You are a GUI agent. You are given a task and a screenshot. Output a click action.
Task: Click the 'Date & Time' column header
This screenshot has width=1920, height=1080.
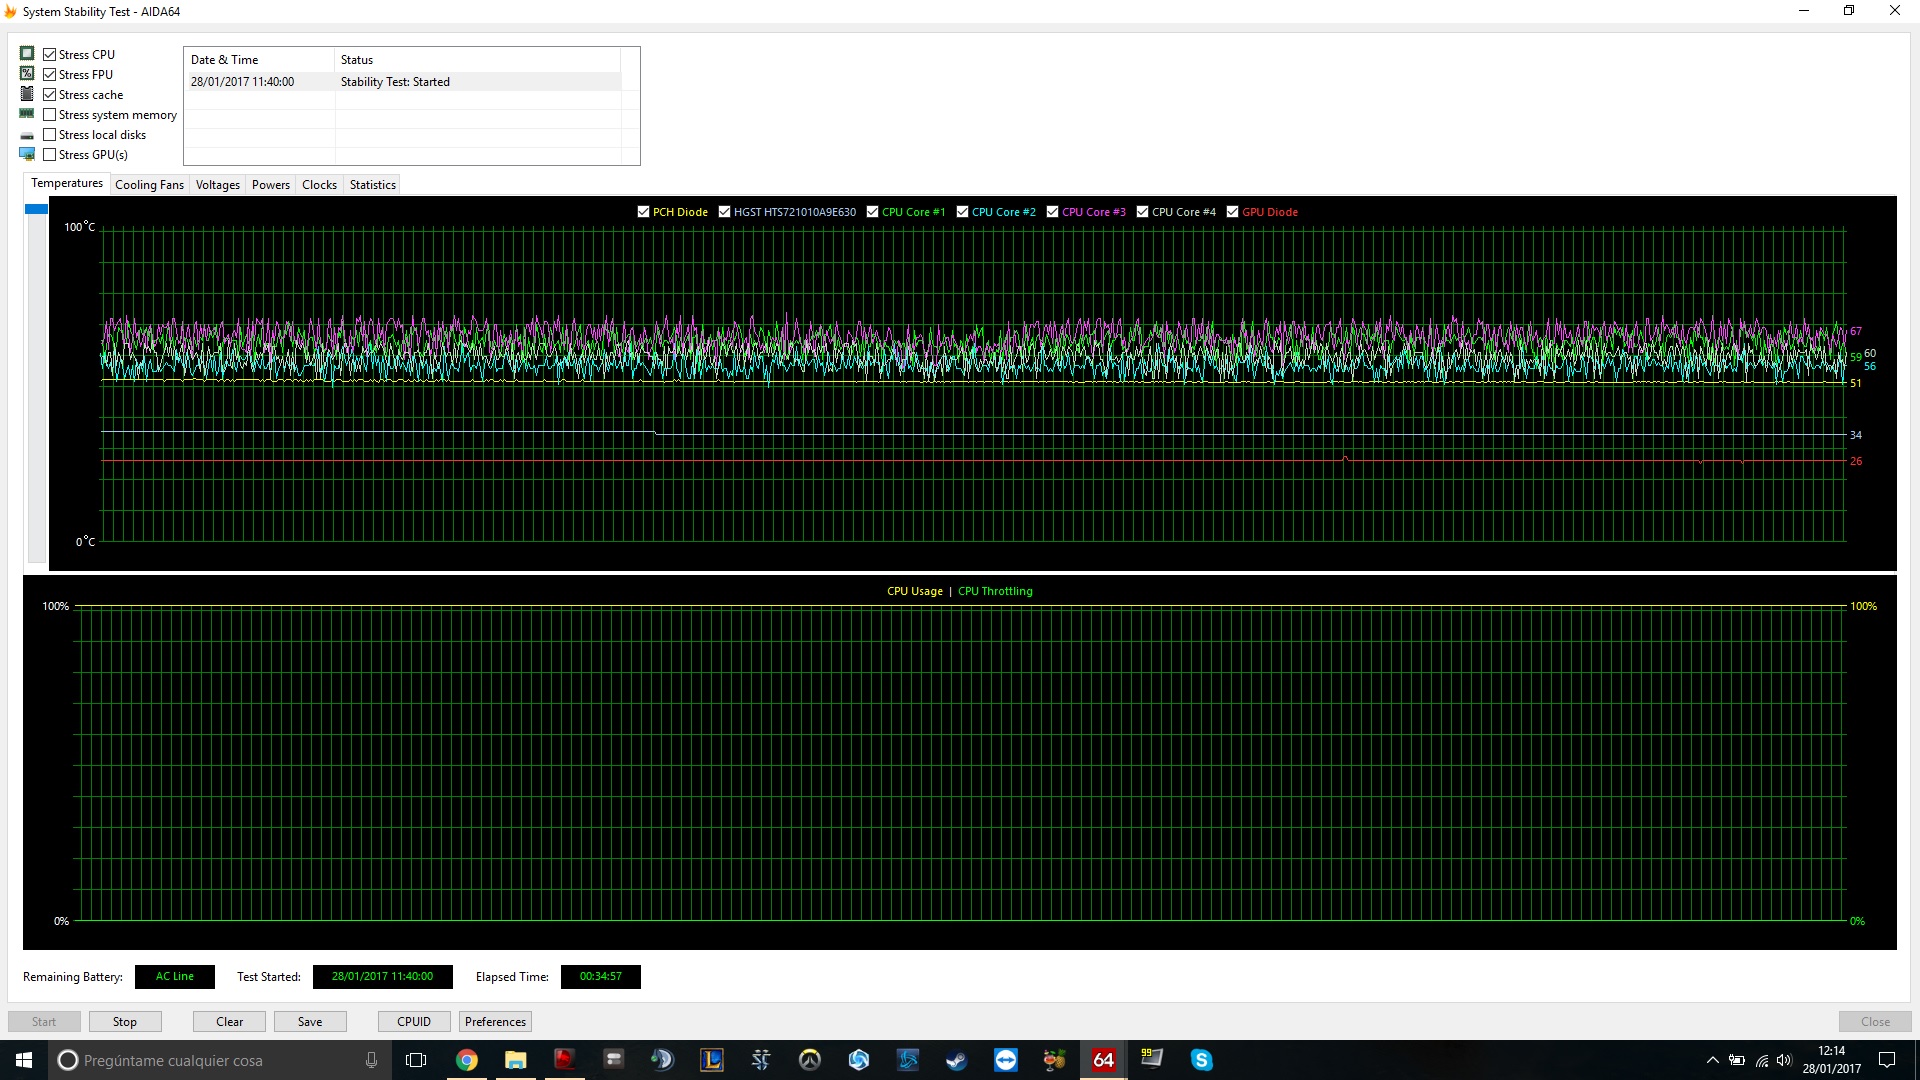click(x=259, y=60)
